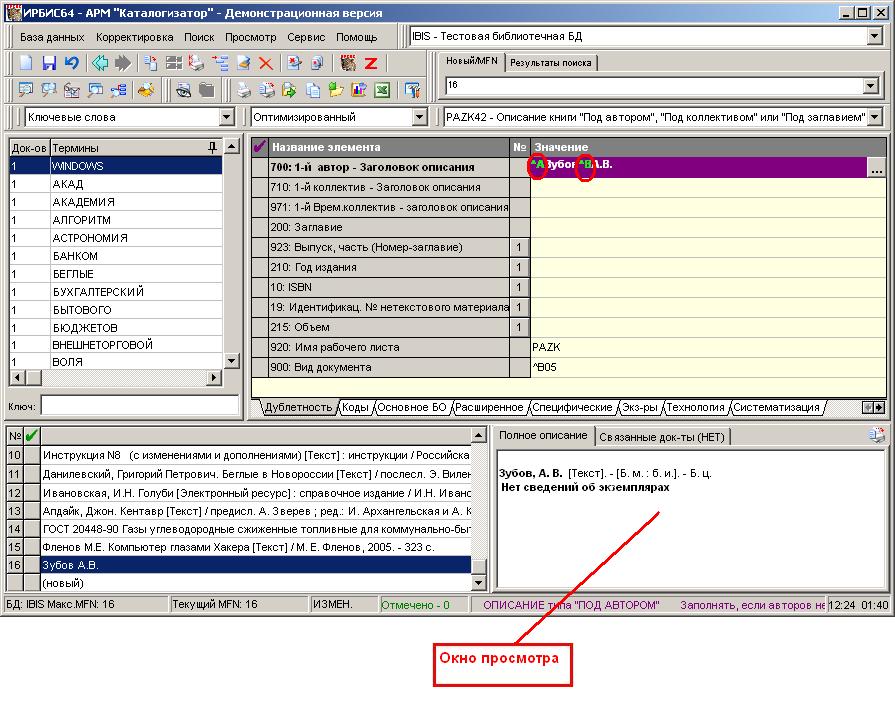The height and width of the screenshot is (718, 895).
Task: Click the search tree magnifier icon
Action: pos(118,90)
